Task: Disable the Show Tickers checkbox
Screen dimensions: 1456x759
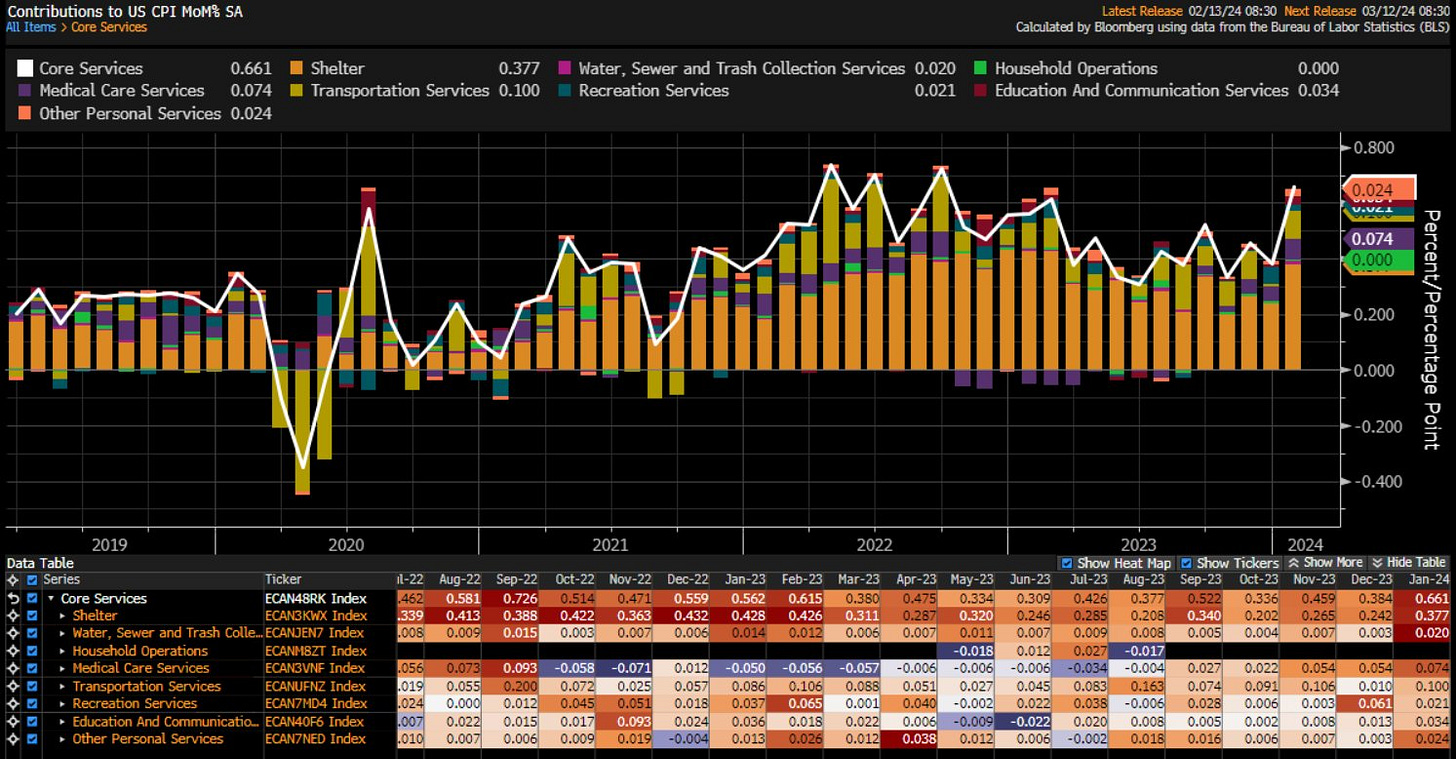Action: click(1187, 563)
